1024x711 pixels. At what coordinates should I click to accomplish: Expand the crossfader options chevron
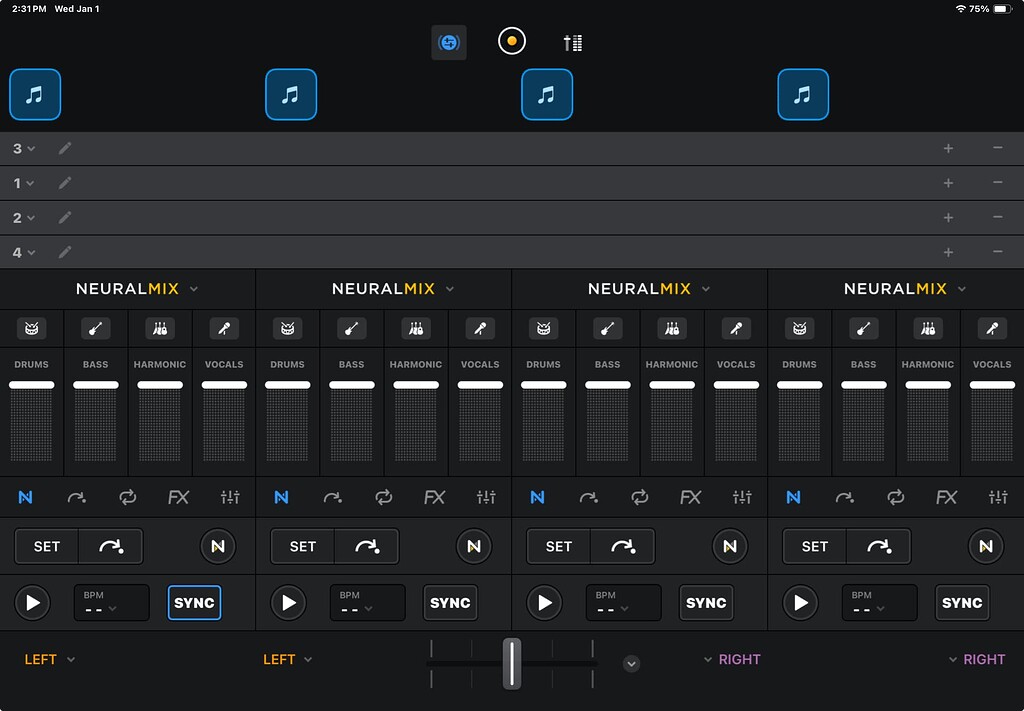click(x=630, y=663)
